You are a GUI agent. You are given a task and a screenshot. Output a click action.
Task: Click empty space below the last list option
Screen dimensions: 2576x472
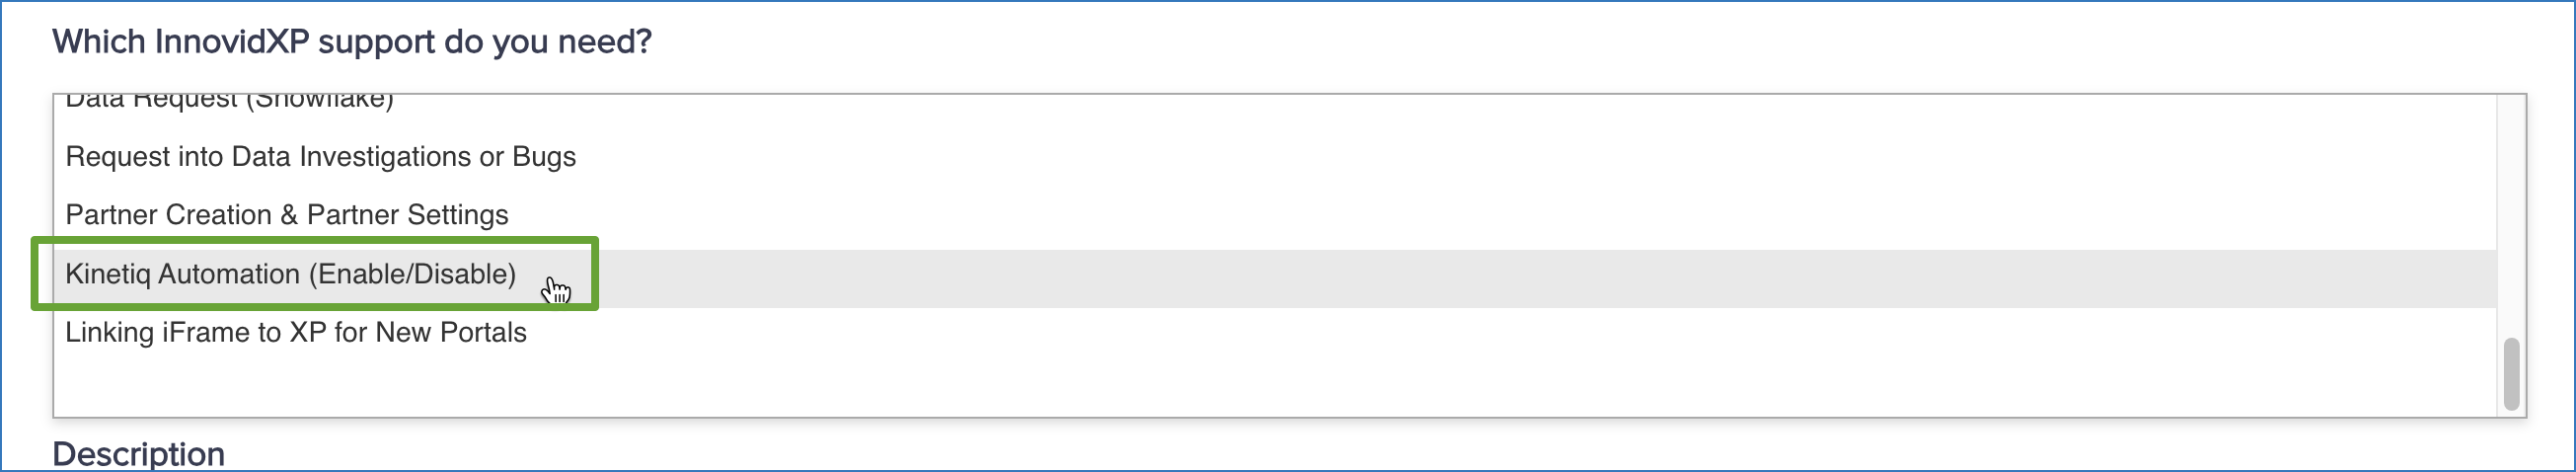tap(1200, 385)
